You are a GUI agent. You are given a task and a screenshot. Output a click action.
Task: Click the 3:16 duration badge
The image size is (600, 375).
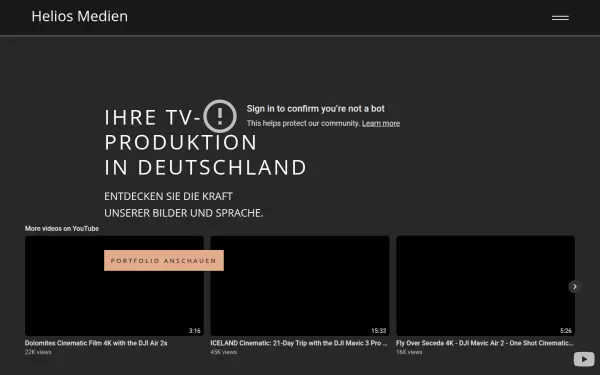click(194, 331)
